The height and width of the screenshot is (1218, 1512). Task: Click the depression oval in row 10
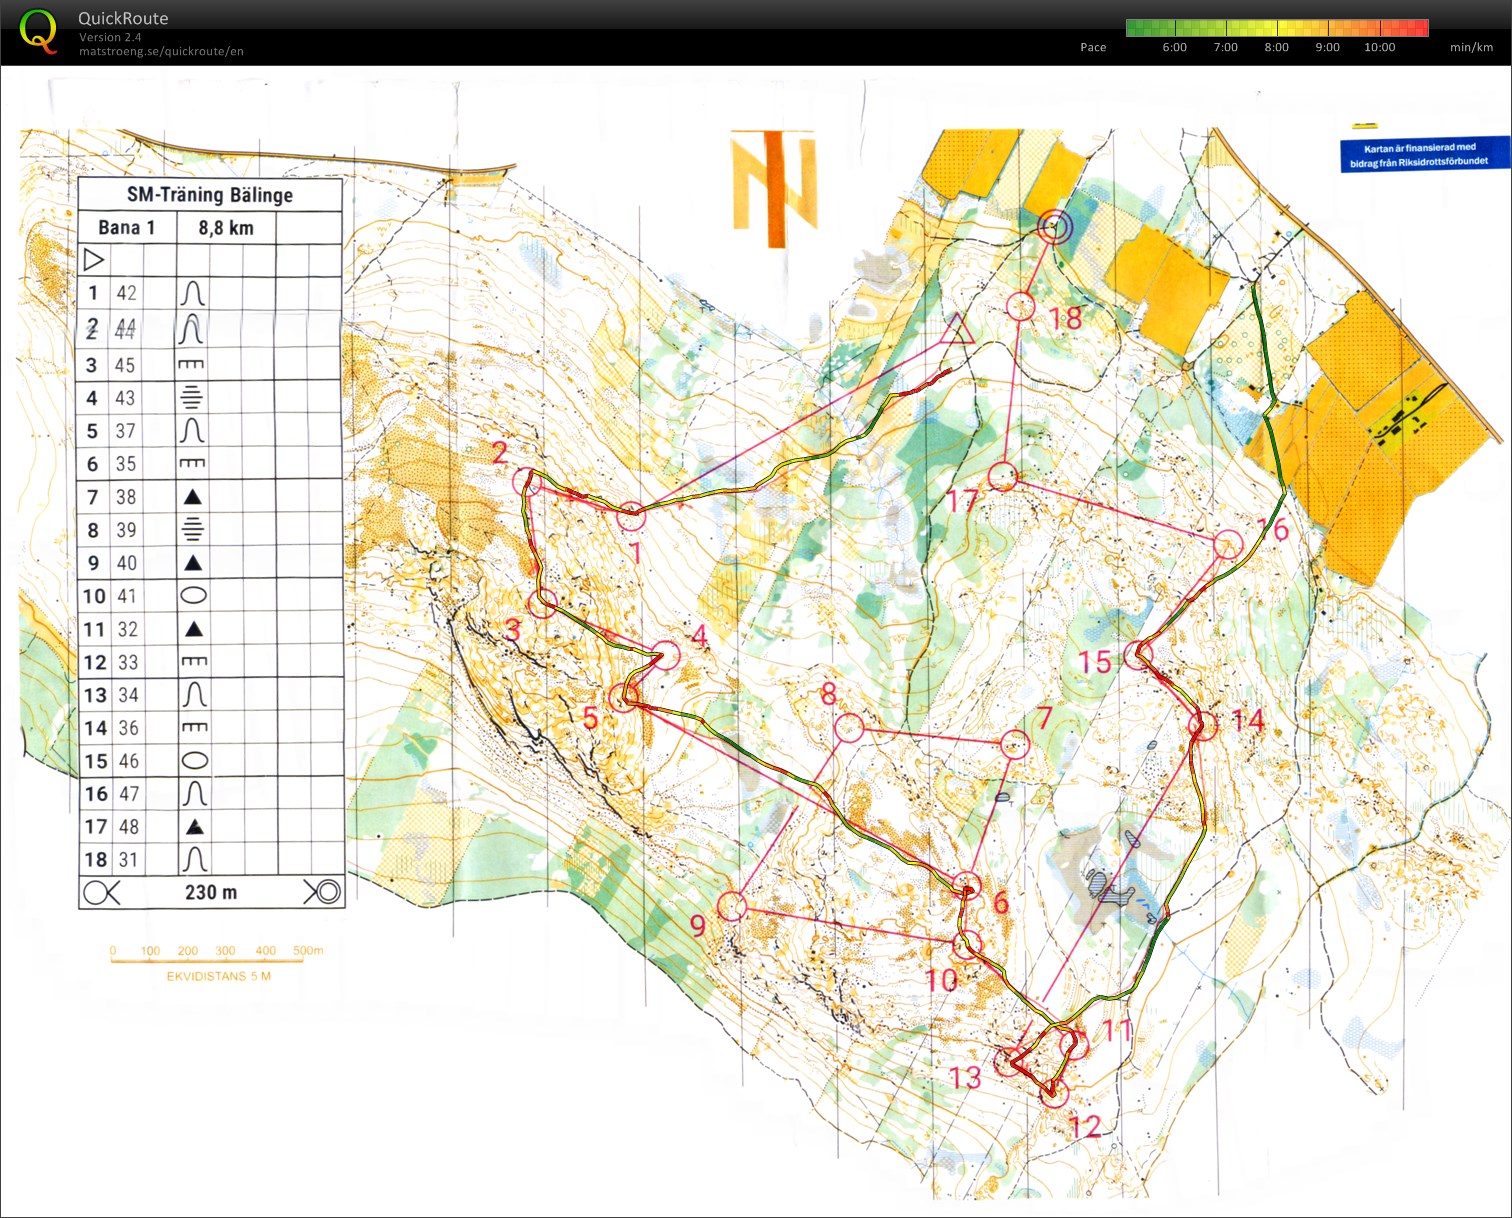193,596
